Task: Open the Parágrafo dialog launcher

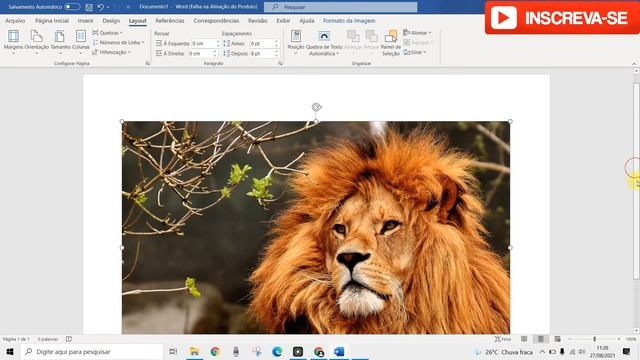Action: (280, 64)
